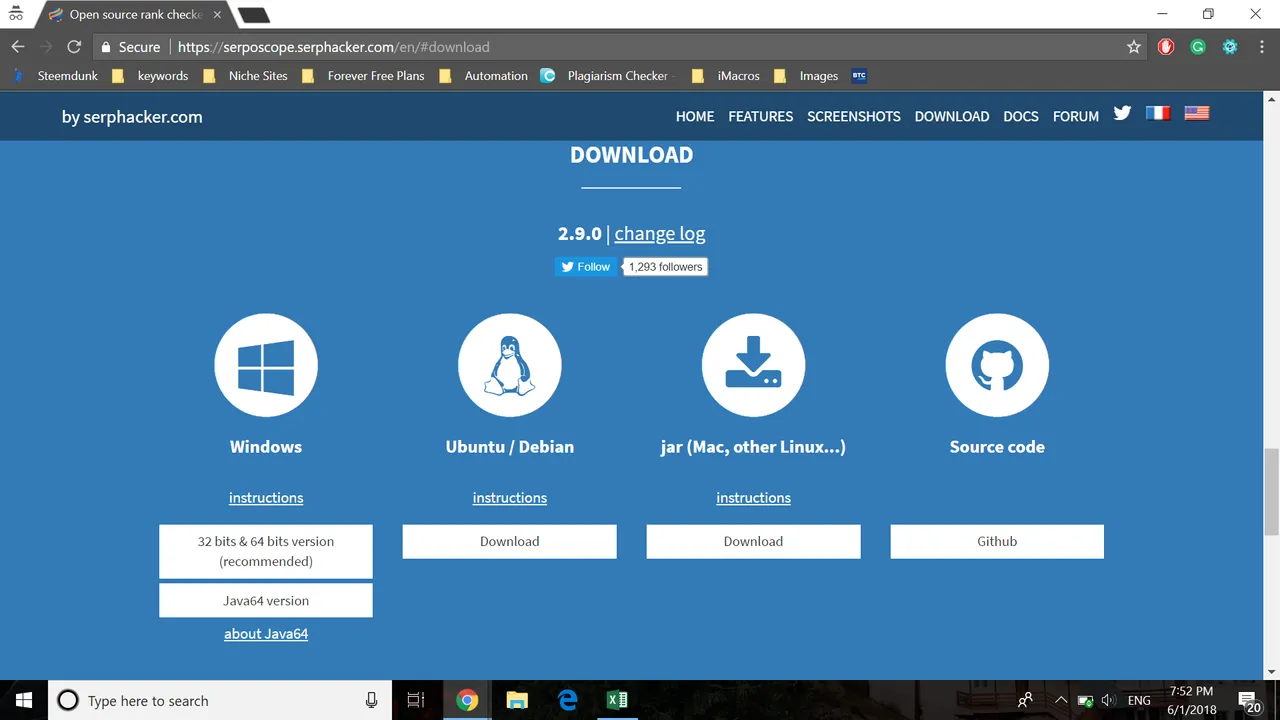
Task: Click Download under jar (Mac, other Linux...)
Action: 753,541
